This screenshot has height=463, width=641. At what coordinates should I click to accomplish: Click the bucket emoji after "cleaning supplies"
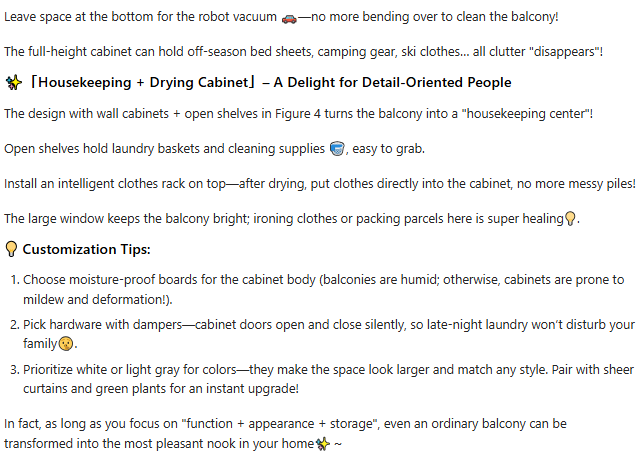point(337,149)
